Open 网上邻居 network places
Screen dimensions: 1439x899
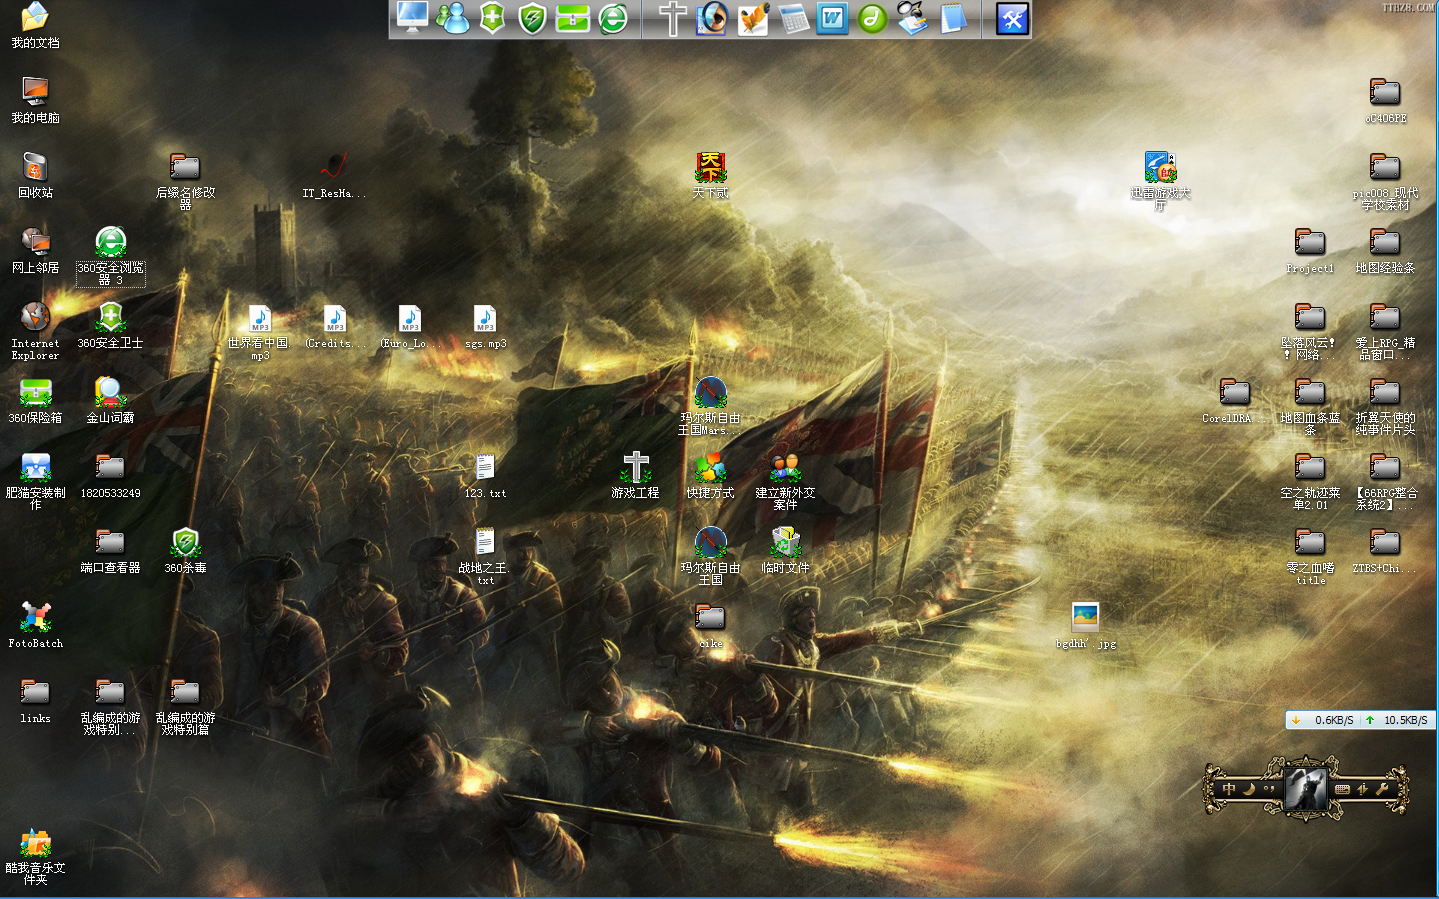coord(35,250)
